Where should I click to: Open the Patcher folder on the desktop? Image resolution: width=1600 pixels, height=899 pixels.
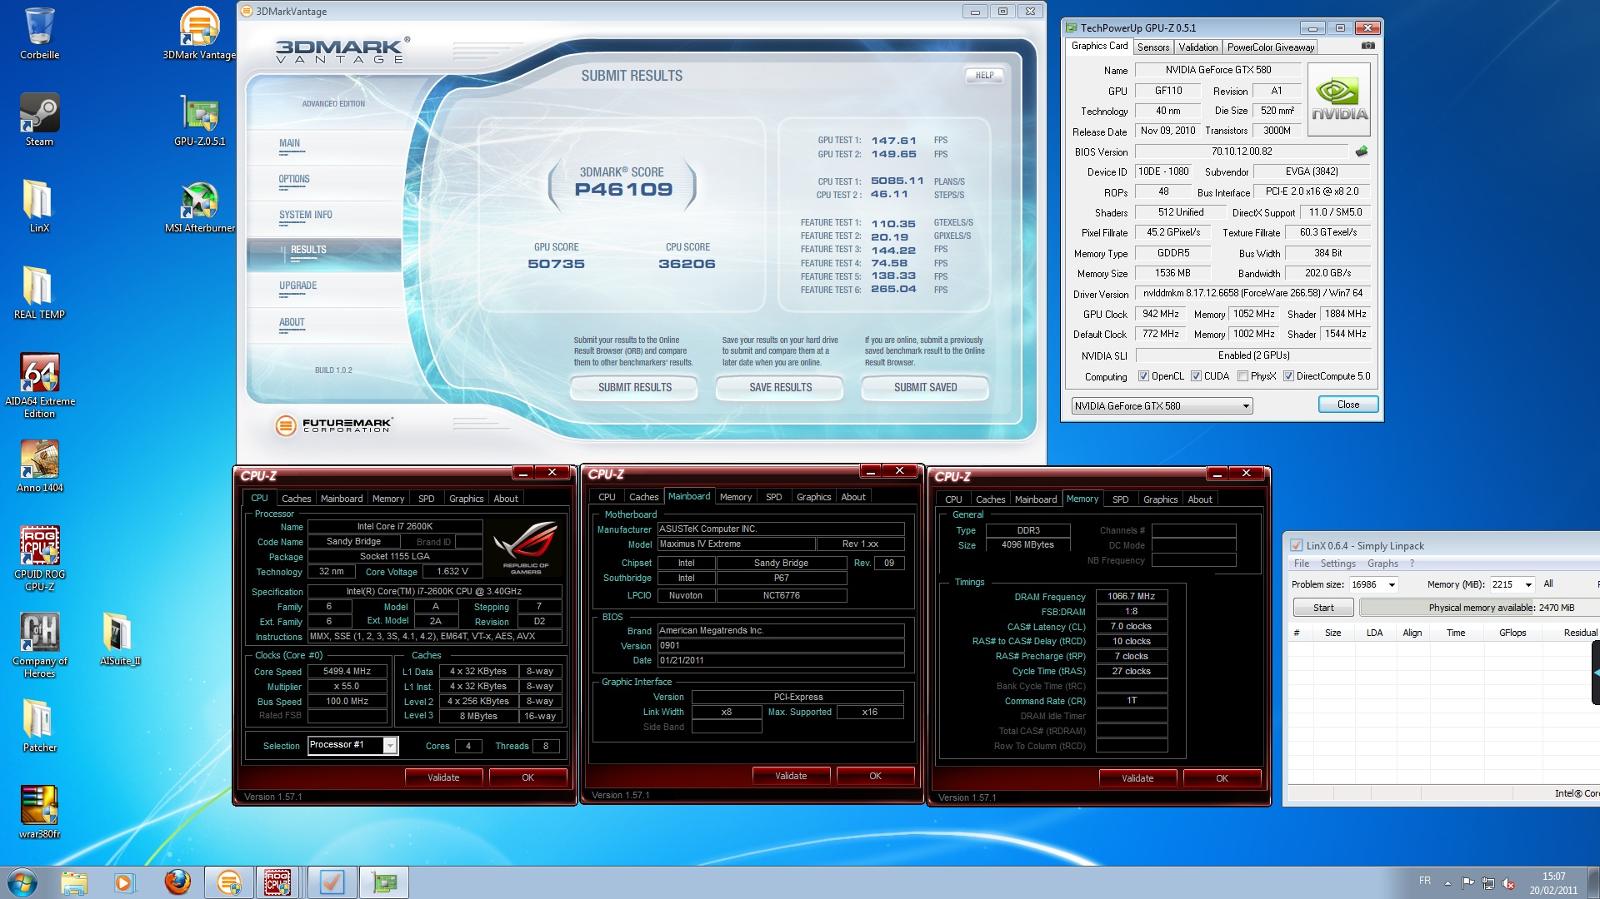pyautogui.click(x=39, y=726)
